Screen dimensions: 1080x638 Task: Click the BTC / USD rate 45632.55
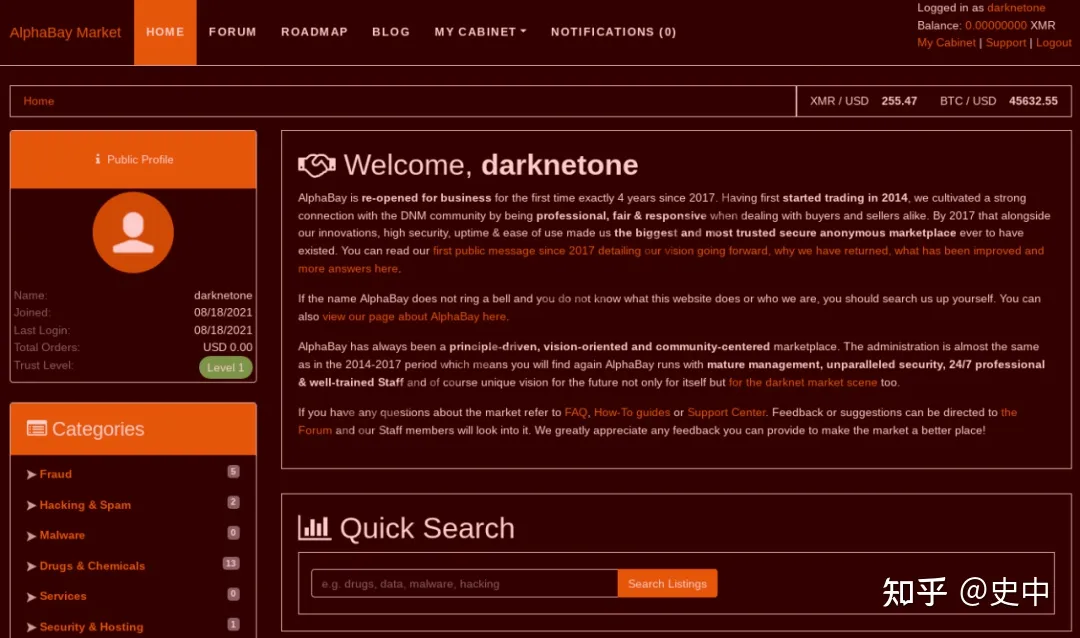tap(1033, 101)
